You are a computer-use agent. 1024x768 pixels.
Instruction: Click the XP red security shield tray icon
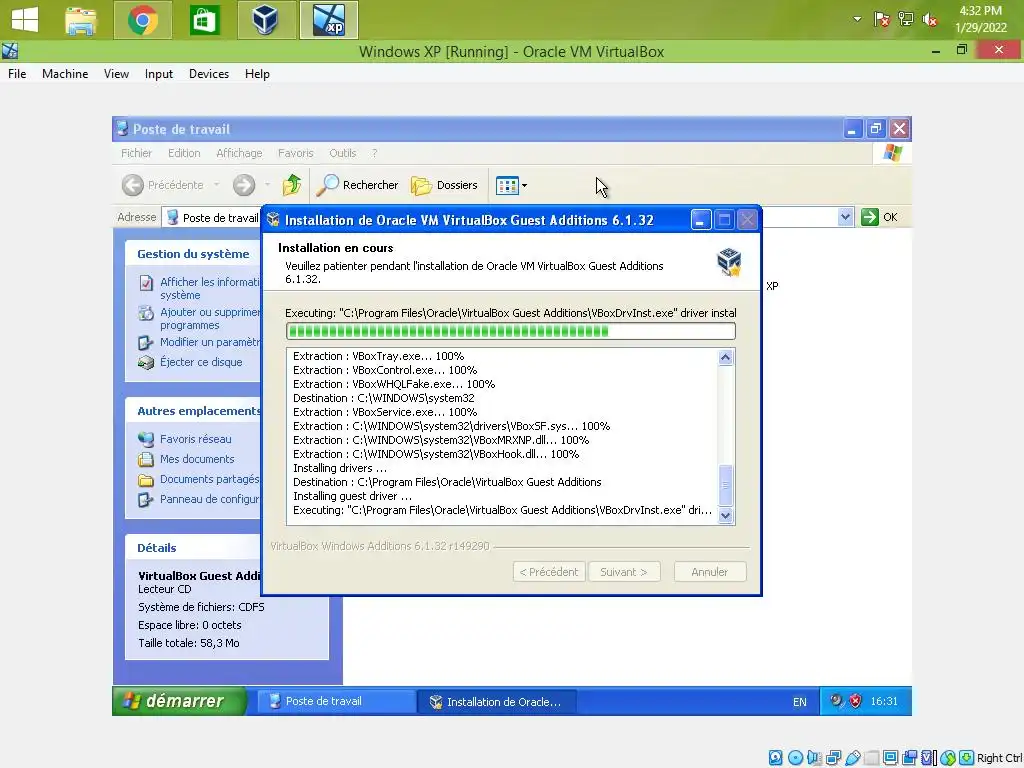coord(856,701)
